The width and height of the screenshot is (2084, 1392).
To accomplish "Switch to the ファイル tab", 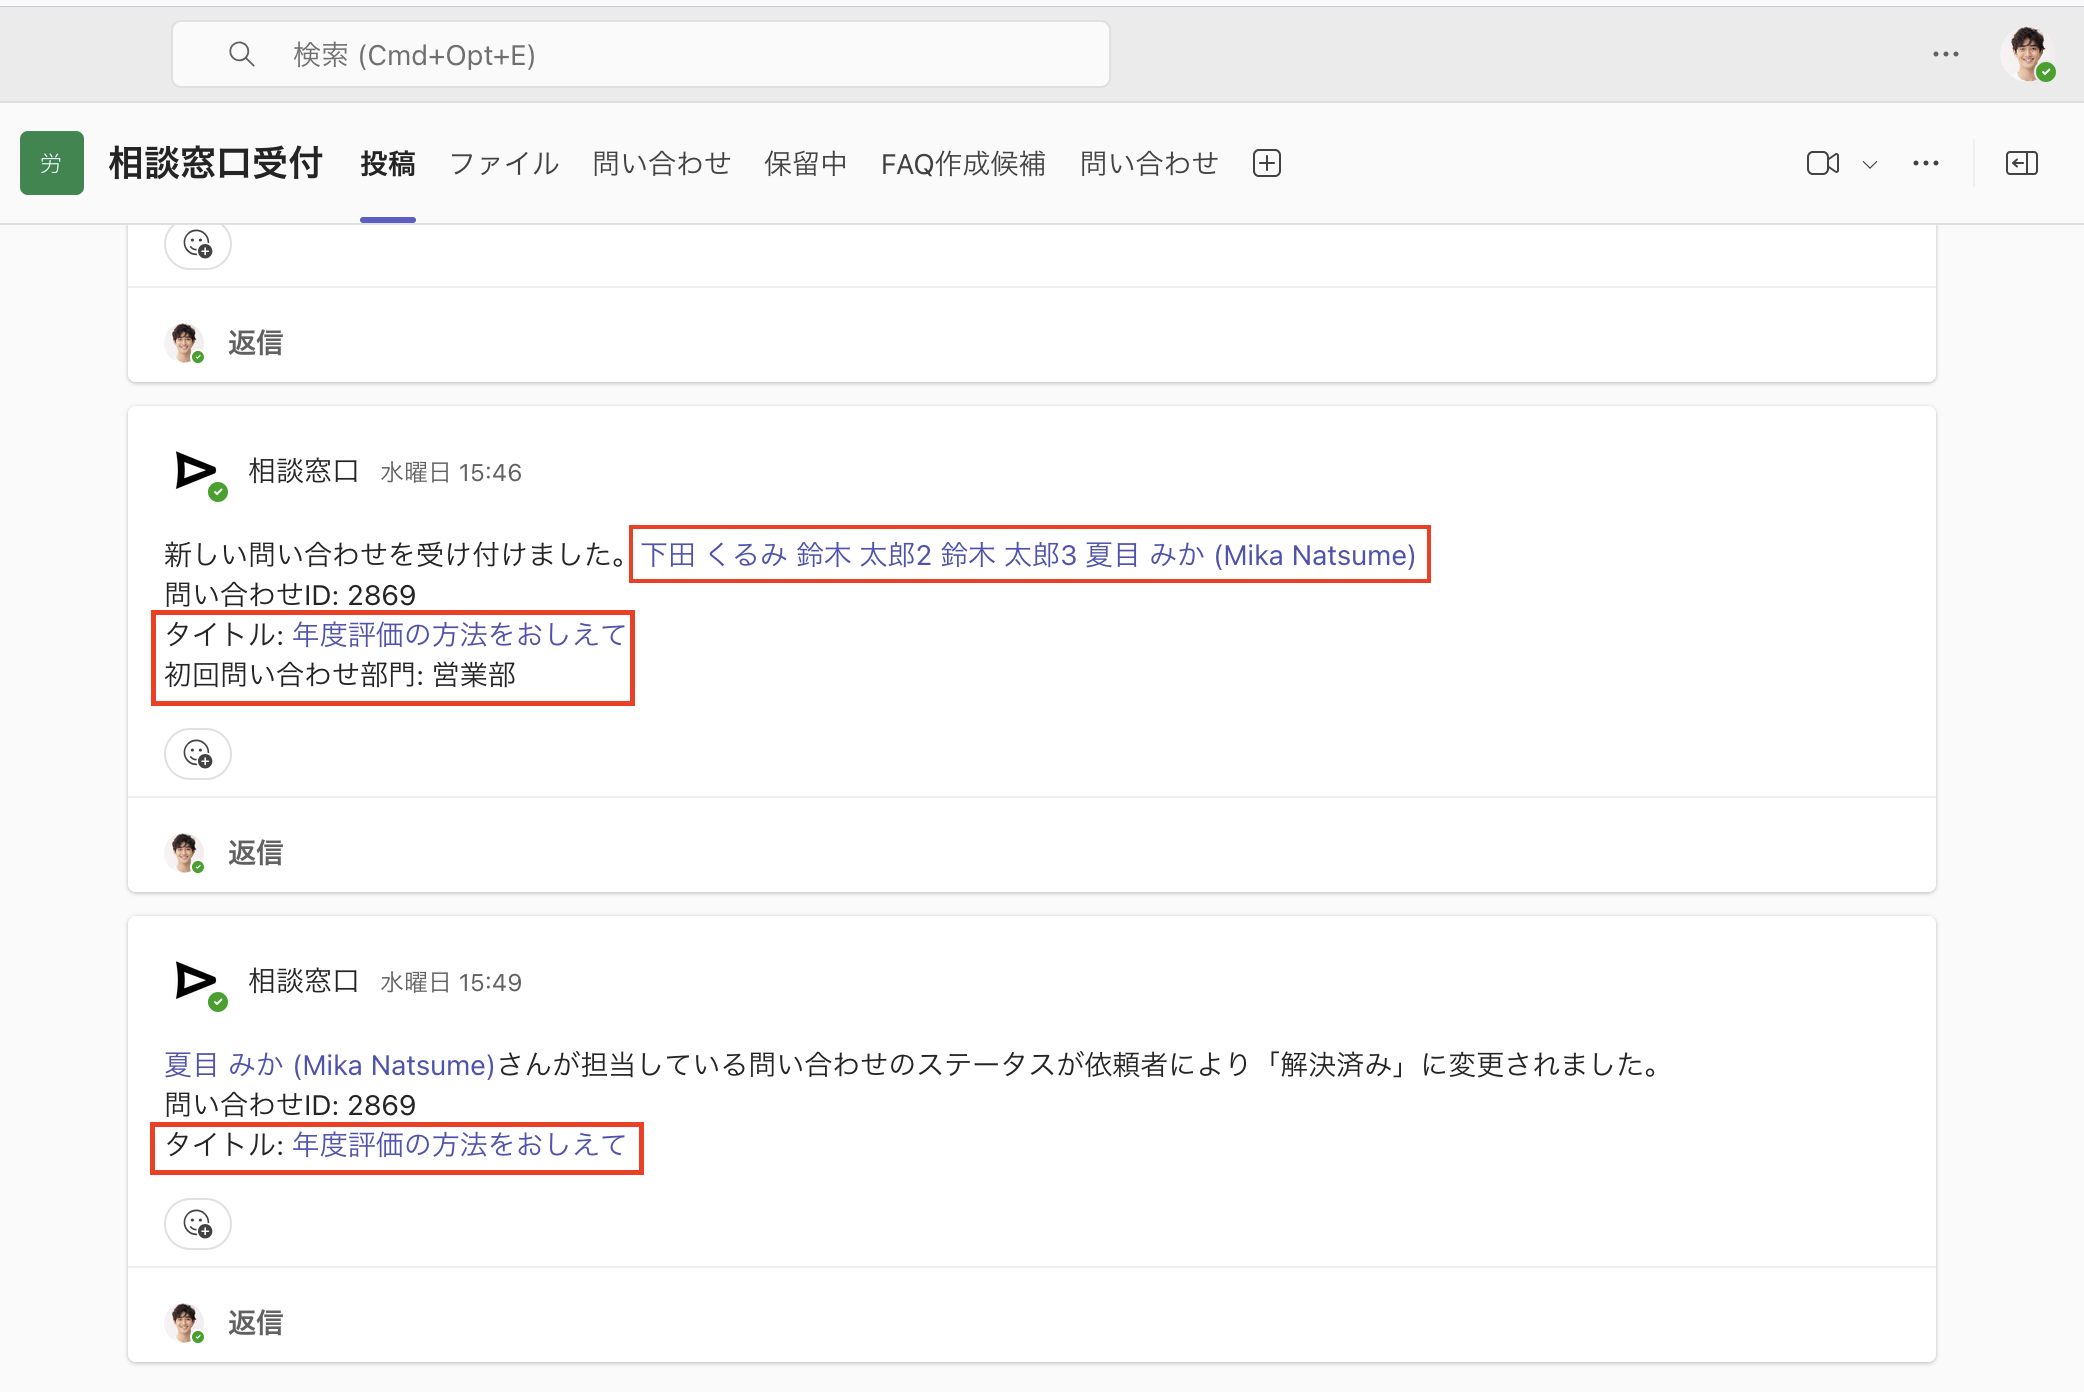I will [x=504, y=163].
